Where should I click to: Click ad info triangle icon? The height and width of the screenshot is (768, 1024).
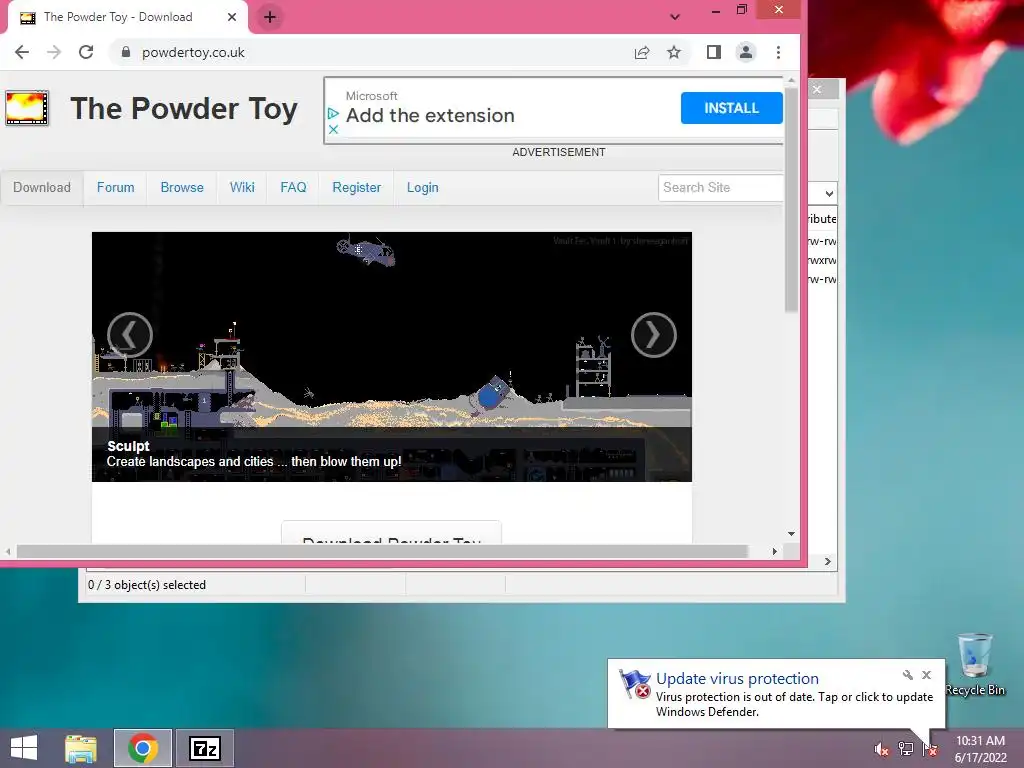[333, 114]
